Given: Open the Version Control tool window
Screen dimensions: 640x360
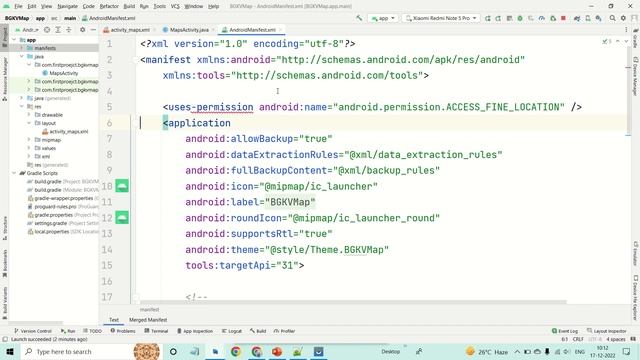Looking at the screenshot, I should tap(33, 331).
